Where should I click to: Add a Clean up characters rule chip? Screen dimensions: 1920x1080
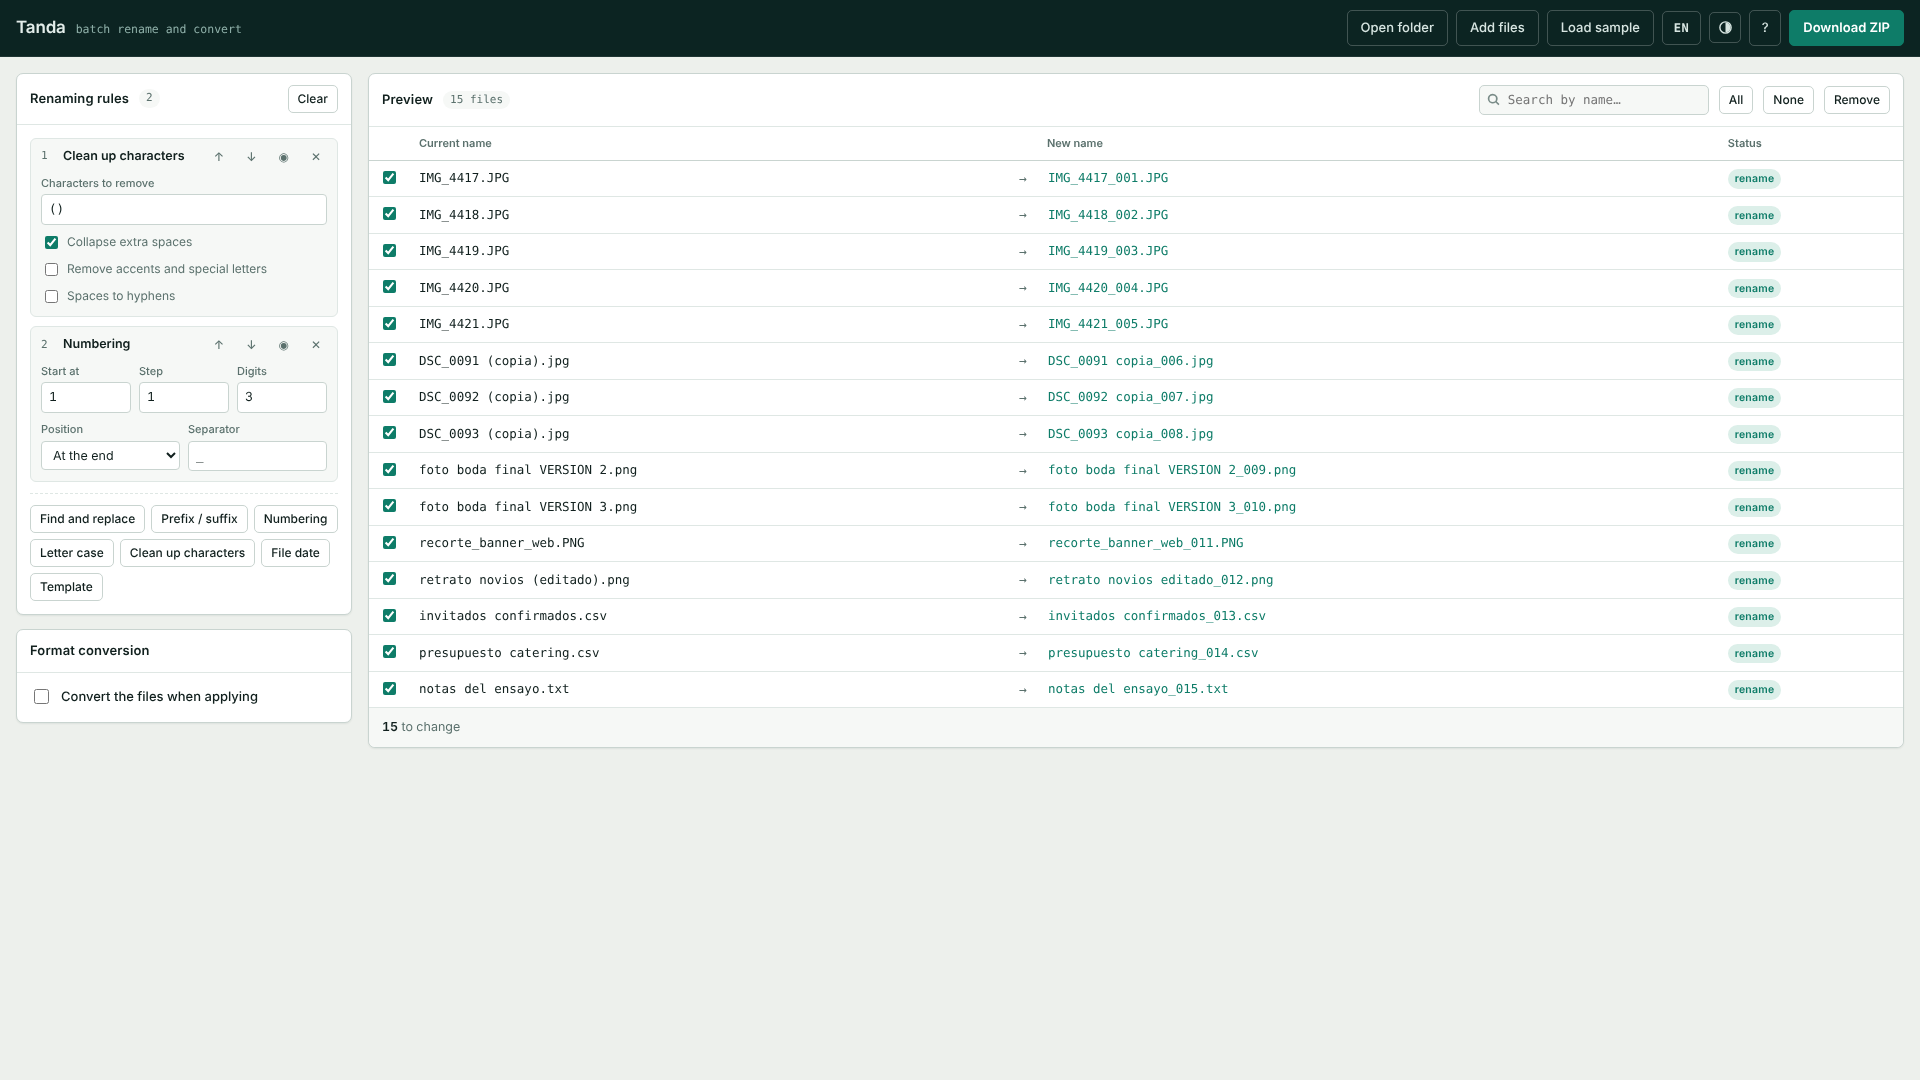click(187, 553)
